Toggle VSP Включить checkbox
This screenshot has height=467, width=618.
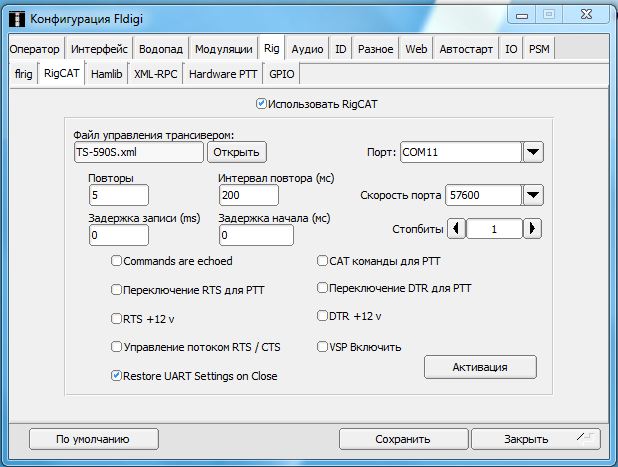tap(322, 347)
